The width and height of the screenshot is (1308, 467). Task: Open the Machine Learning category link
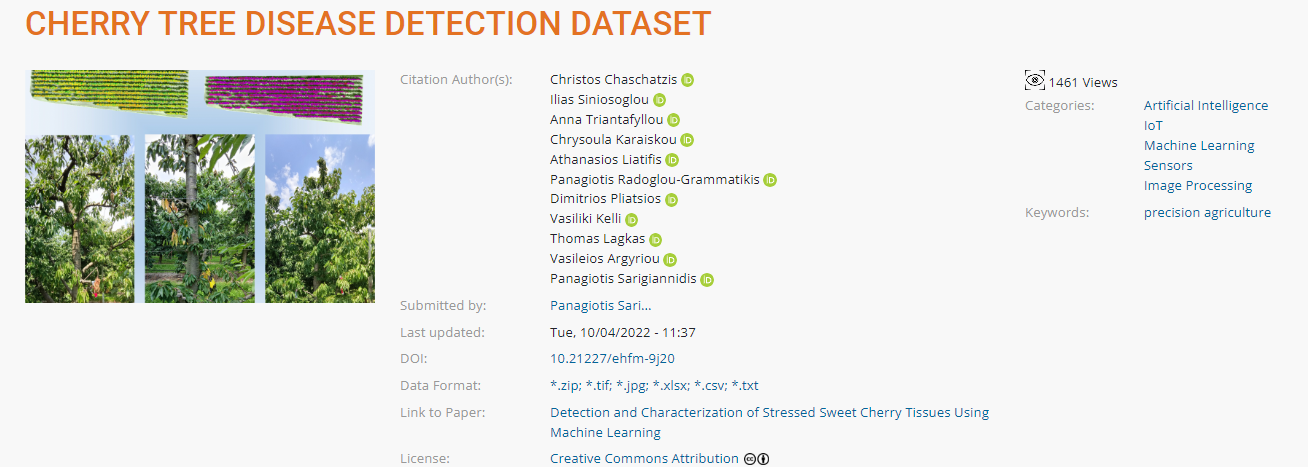[x=1198, y=145]
